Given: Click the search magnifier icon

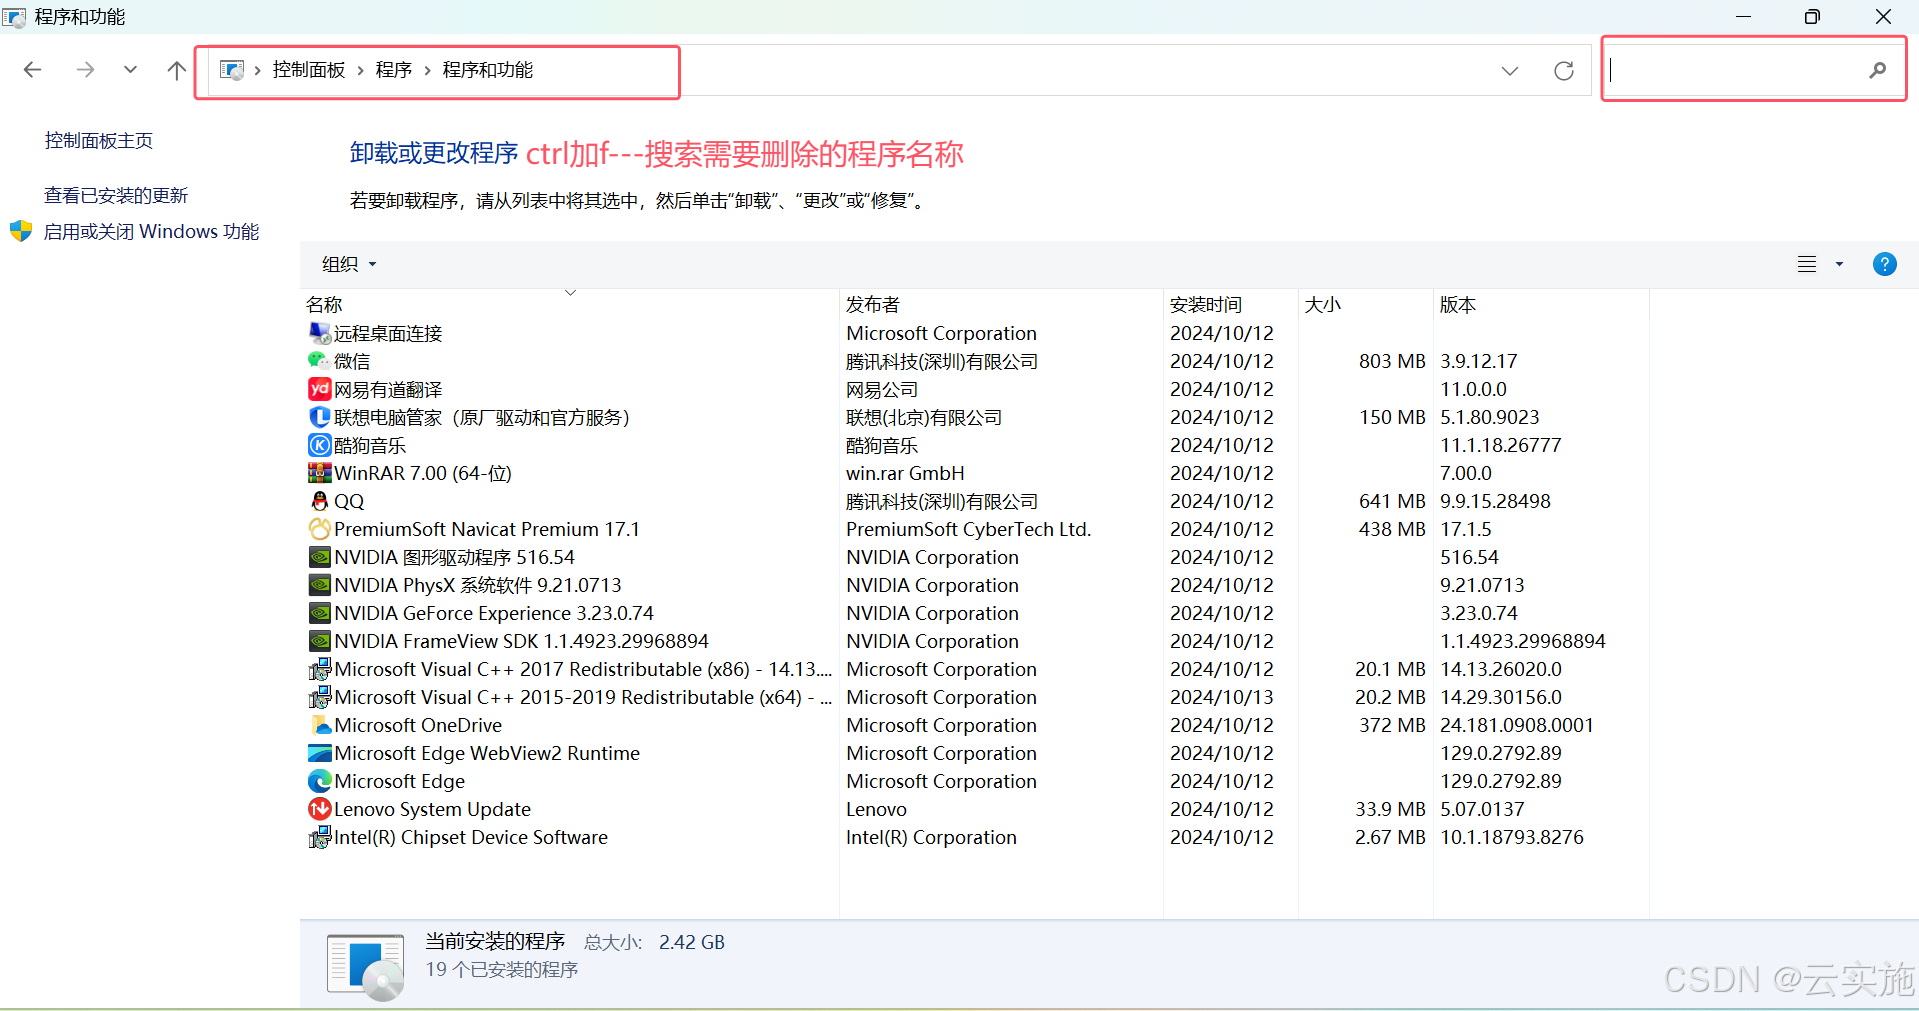Looking at the screenshot, I should [1877, 70].
